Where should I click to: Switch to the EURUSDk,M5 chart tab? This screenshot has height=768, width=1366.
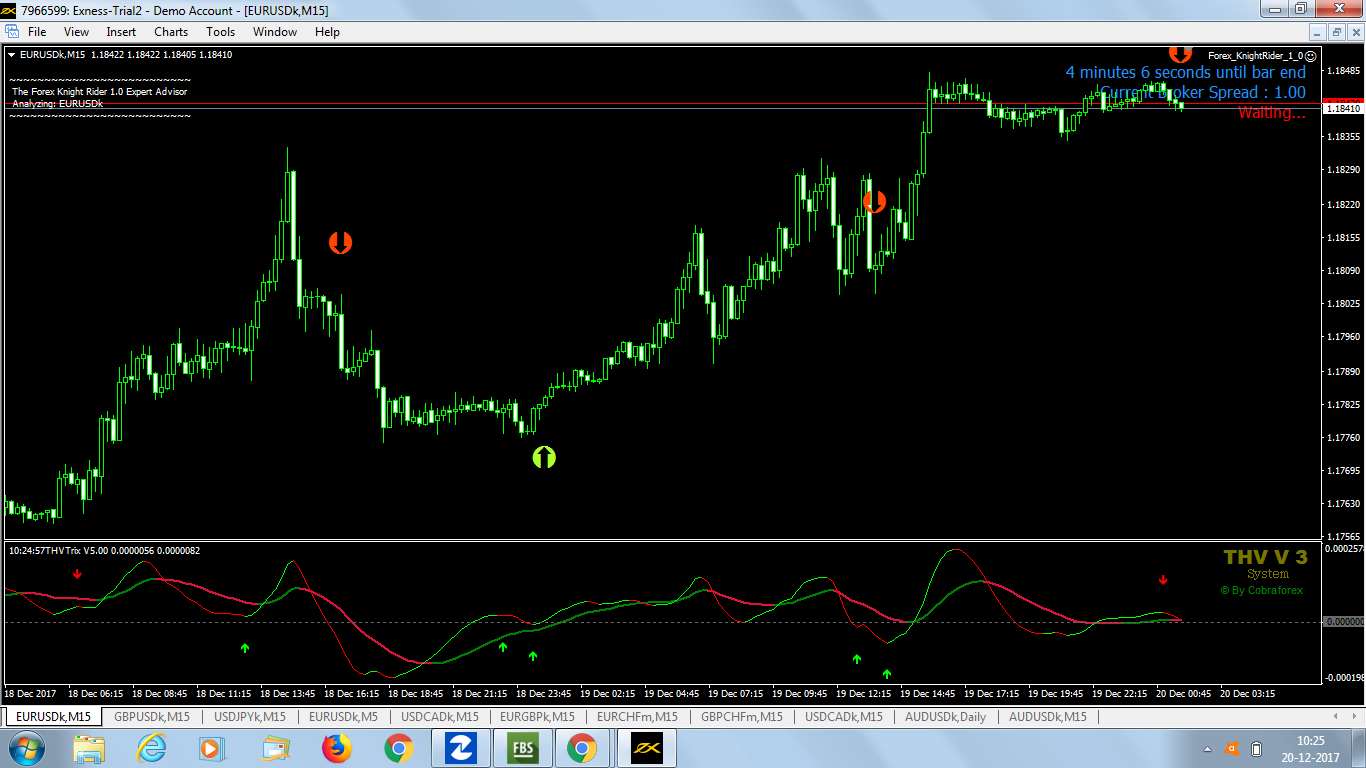coord(343,717)
